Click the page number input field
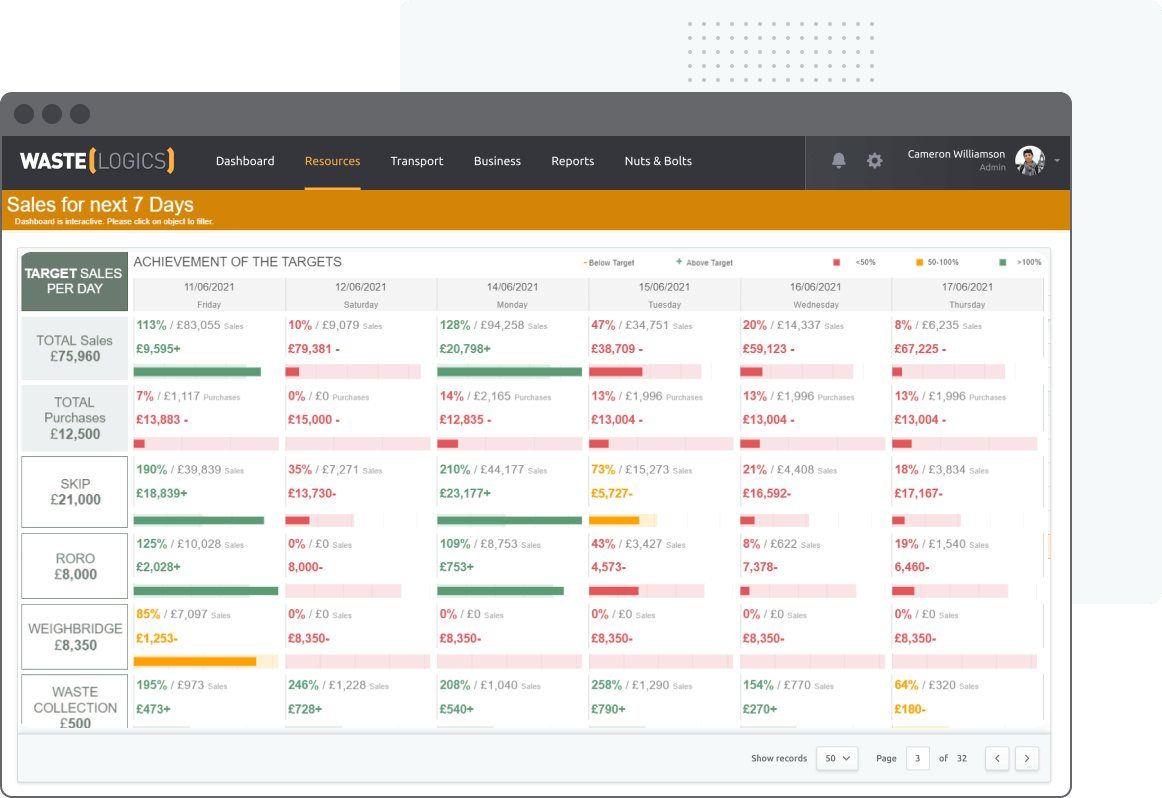Image resolution: width=1162 pixels, height=798 pixels. coord(917,759)
